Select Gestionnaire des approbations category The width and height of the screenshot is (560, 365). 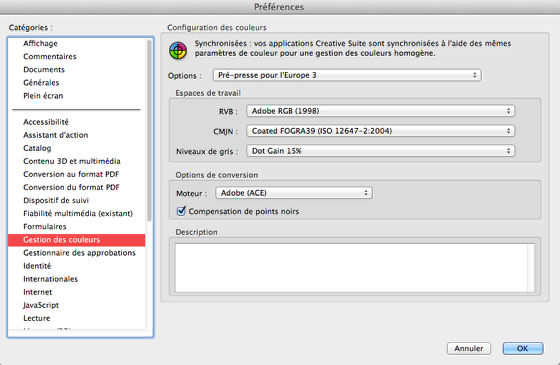tap(76, 253)
